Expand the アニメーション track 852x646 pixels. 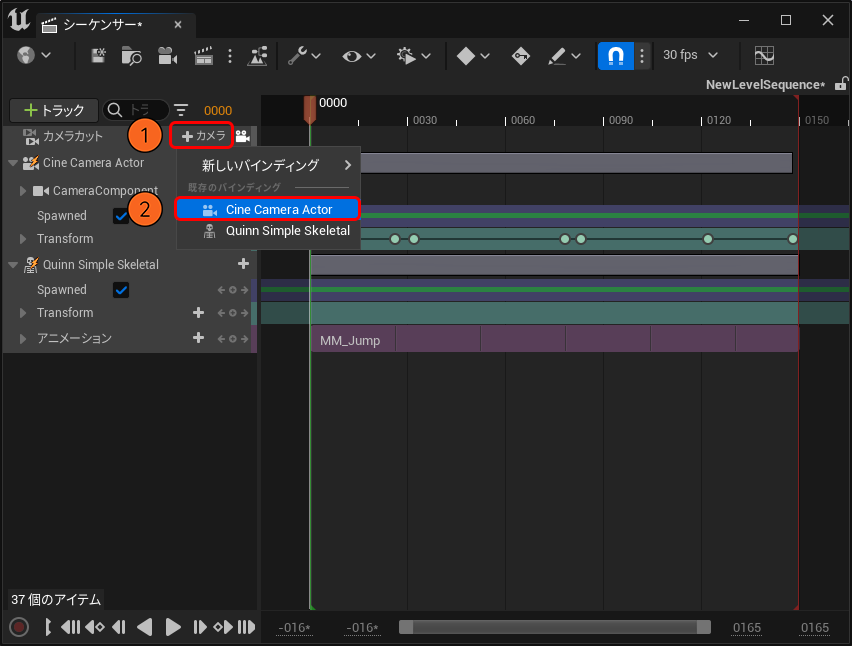(24, 339)
